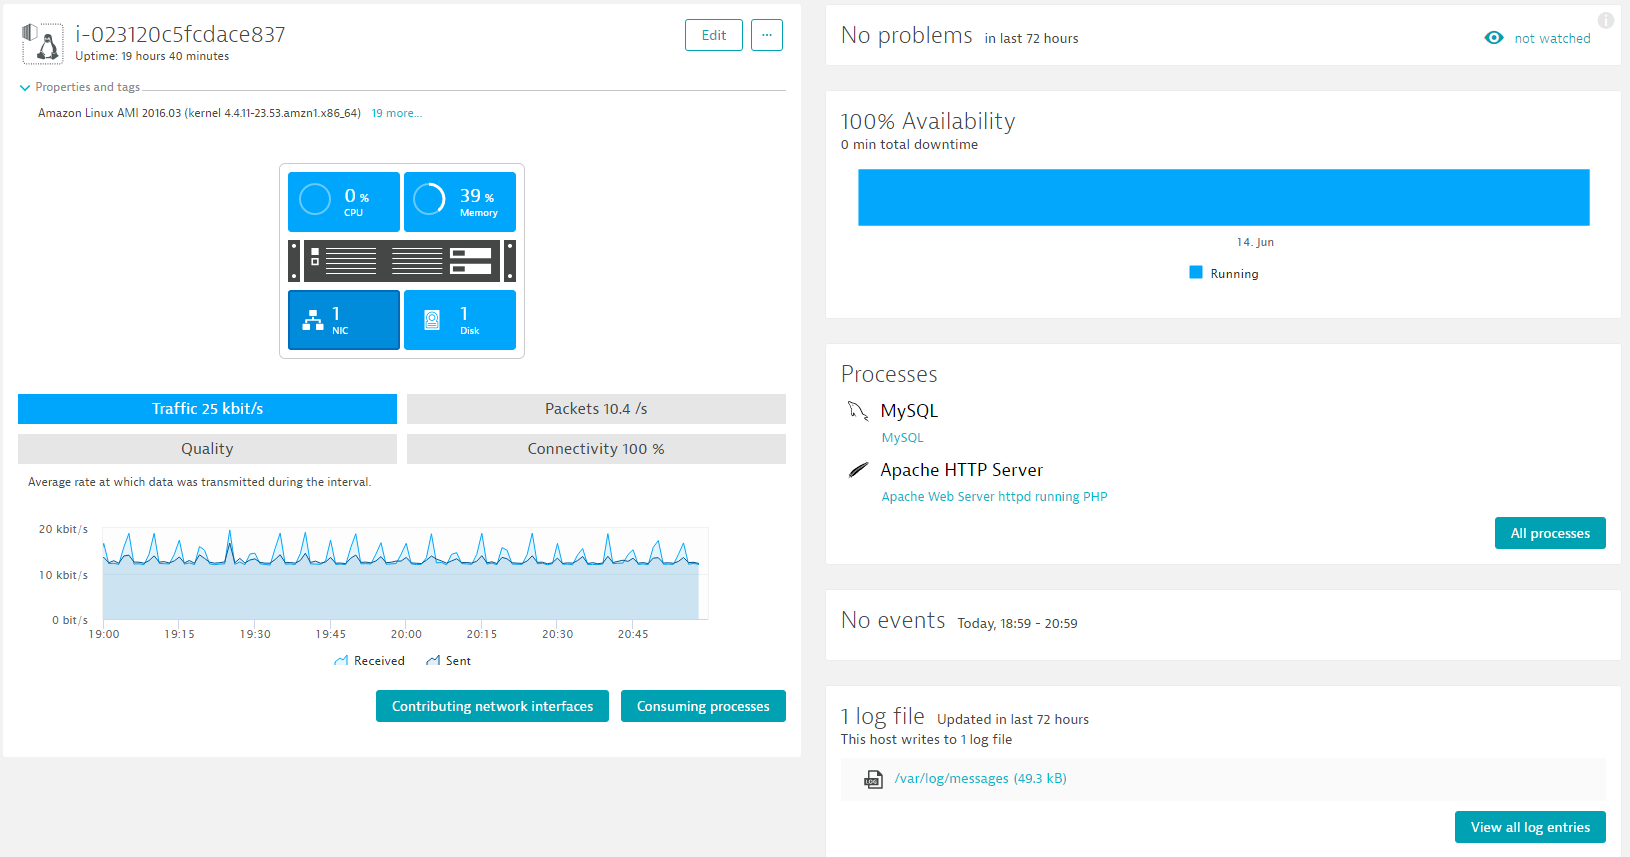Screen dimensions: 1630x857
Task: Click the Apache feather process icon
Action: pos(858,470)
